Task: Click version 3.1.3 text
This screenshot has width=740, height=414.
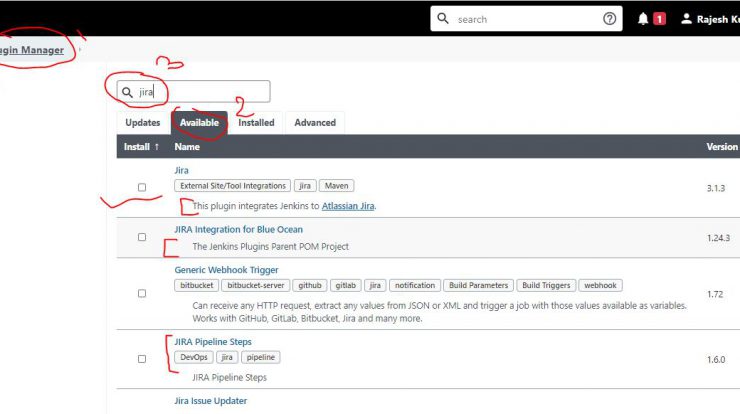Action: coord(715,188)
